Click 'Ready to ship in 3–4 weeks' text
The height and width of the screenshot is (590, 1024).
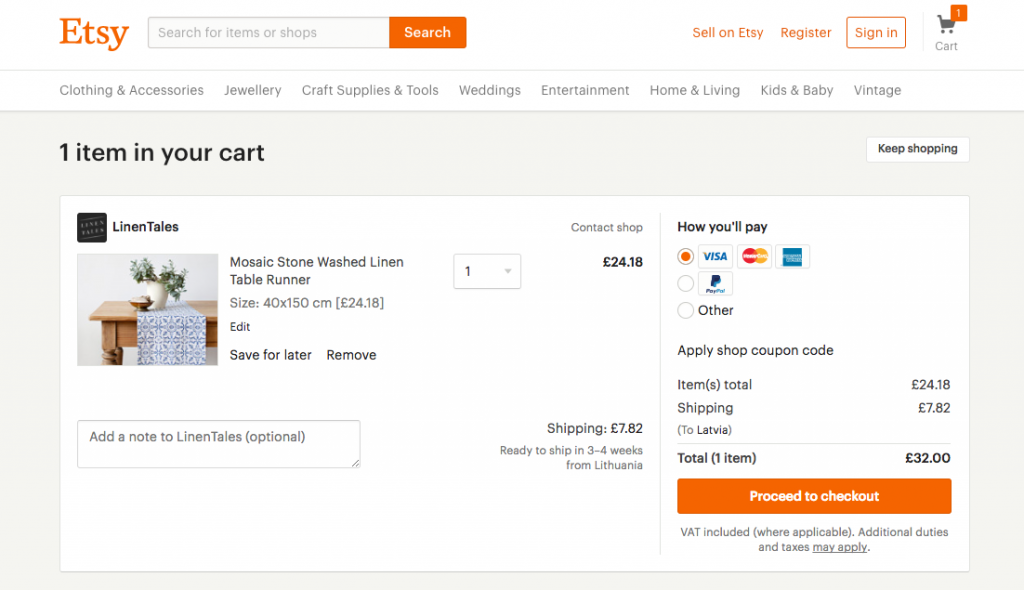coord(571,450)
